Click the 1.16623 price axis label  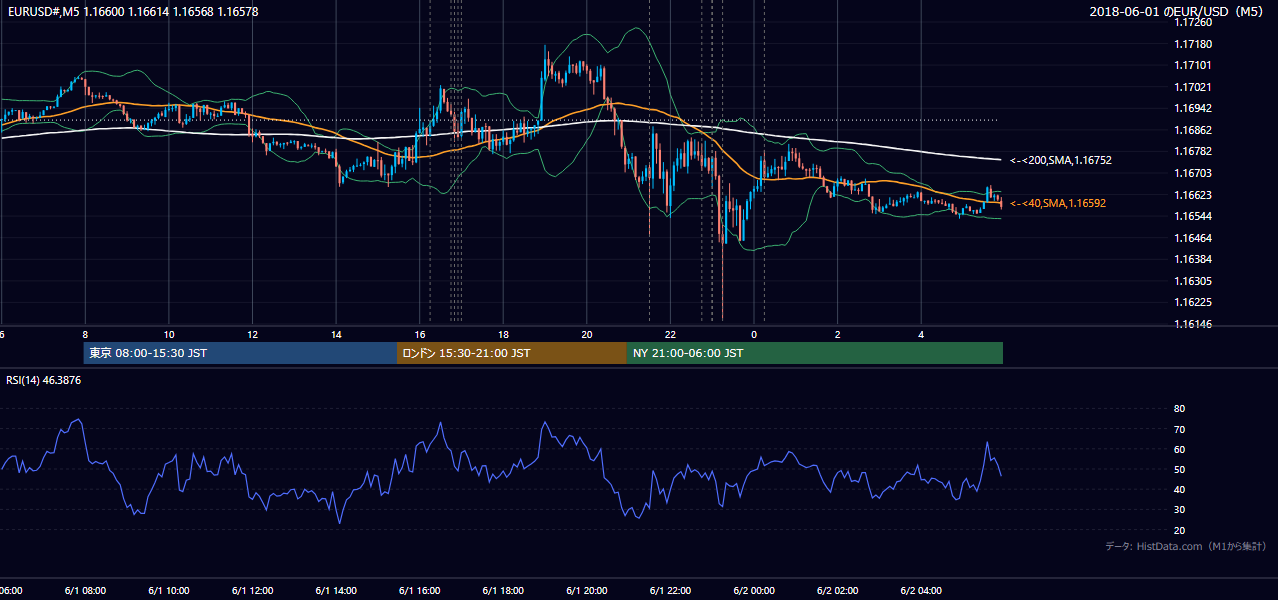tap(1194, 195)
